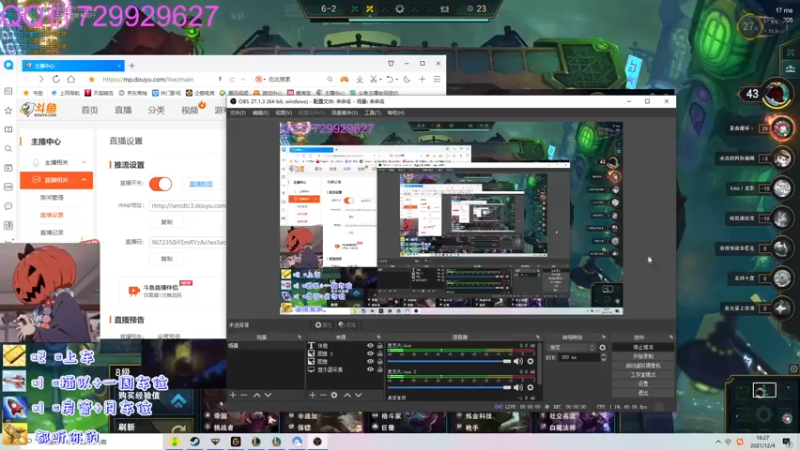Screen dimensions: 800x450
Task: Open first mixer channel settings gear
Action: (531, 361)
